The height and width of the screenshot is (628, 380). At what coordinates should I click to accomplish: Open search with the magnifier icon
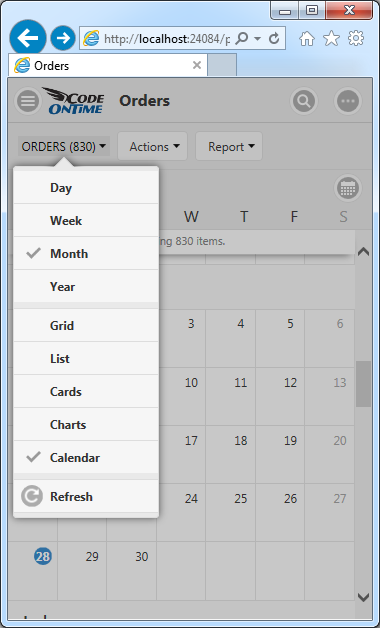(304, 101)
